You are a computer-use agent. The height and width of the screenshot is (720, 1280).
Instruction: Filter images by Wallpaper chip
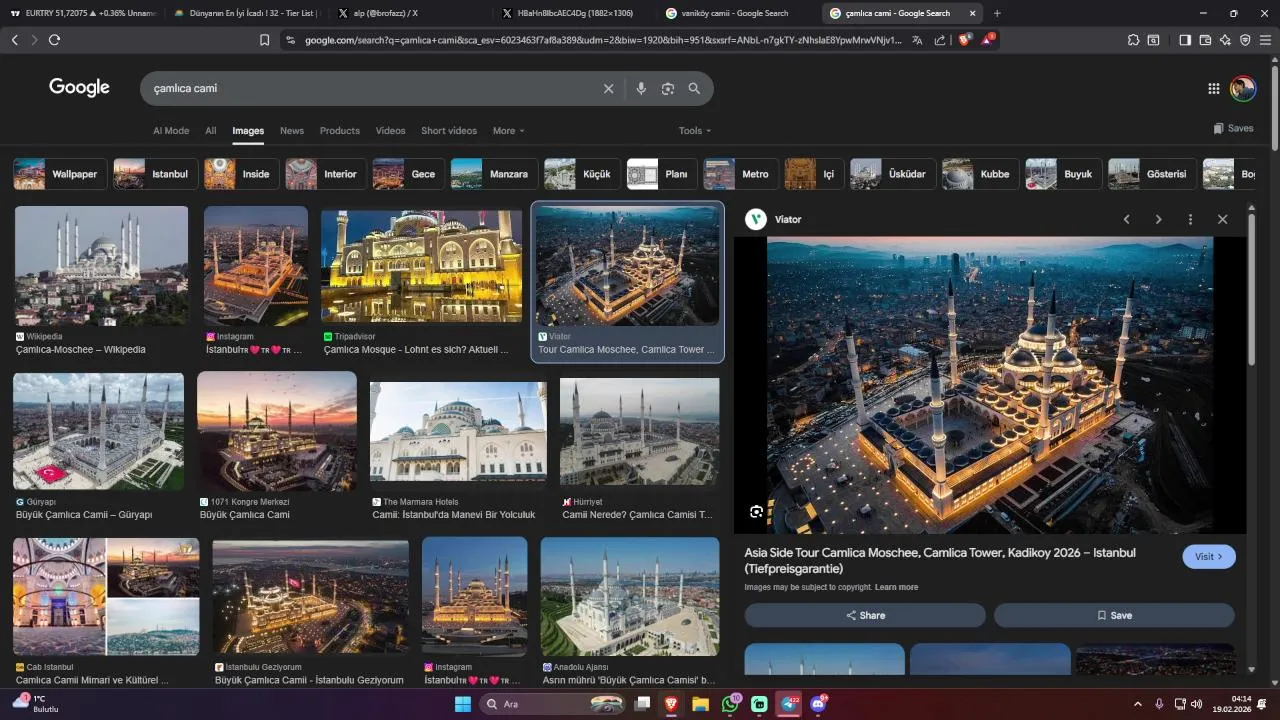tap(58, 174)
